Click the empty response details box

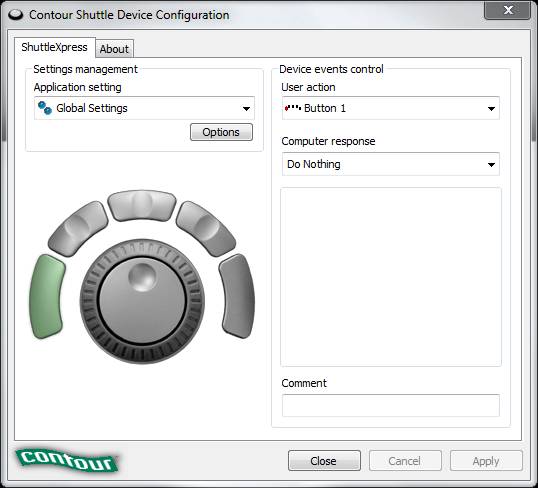391,277
